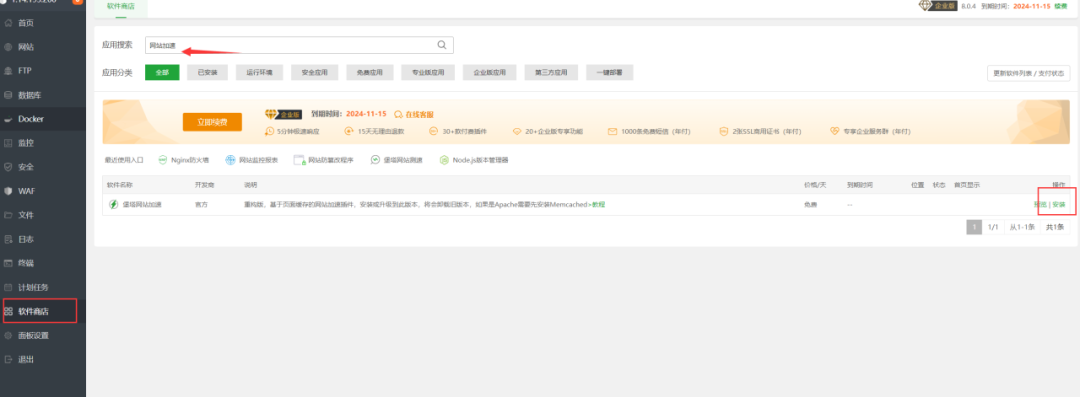Open the 日志 logs sidebar icon

[8, 239]
